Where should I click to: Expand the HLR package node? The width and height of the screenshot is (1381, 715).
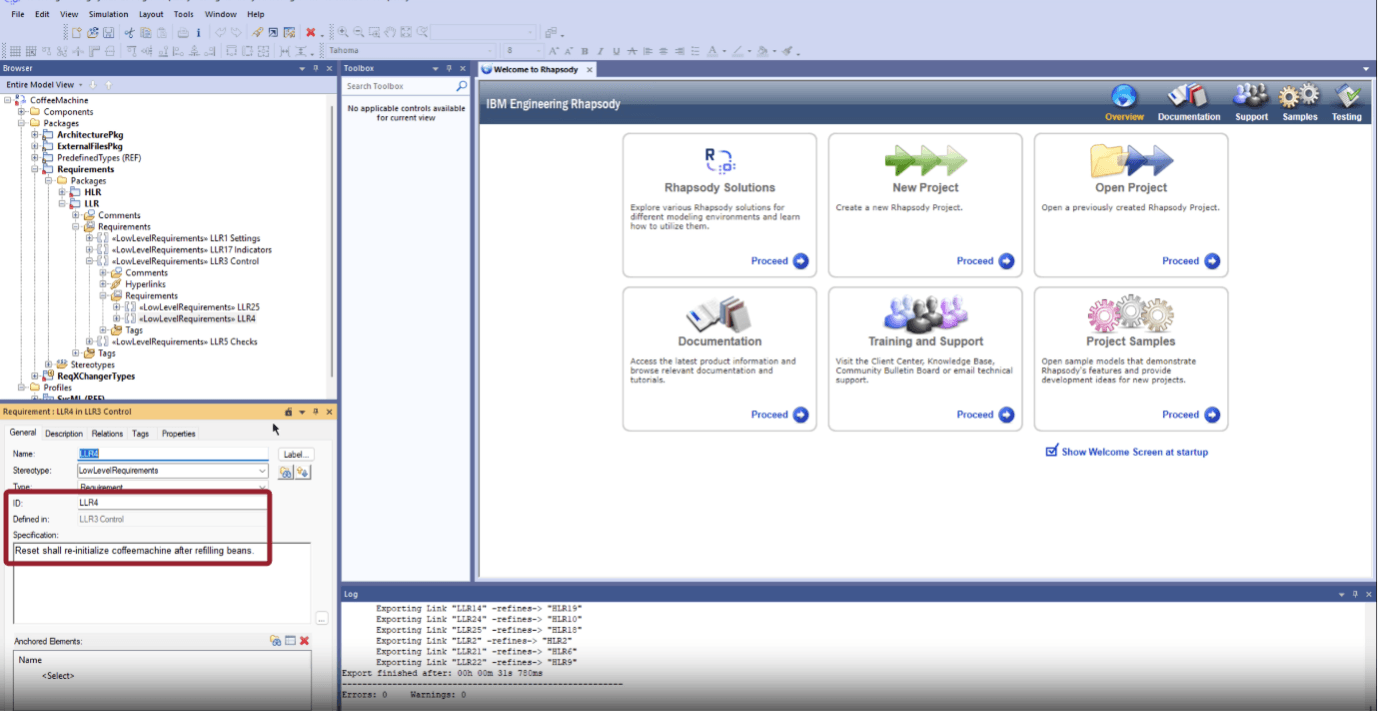coord(62,192)
